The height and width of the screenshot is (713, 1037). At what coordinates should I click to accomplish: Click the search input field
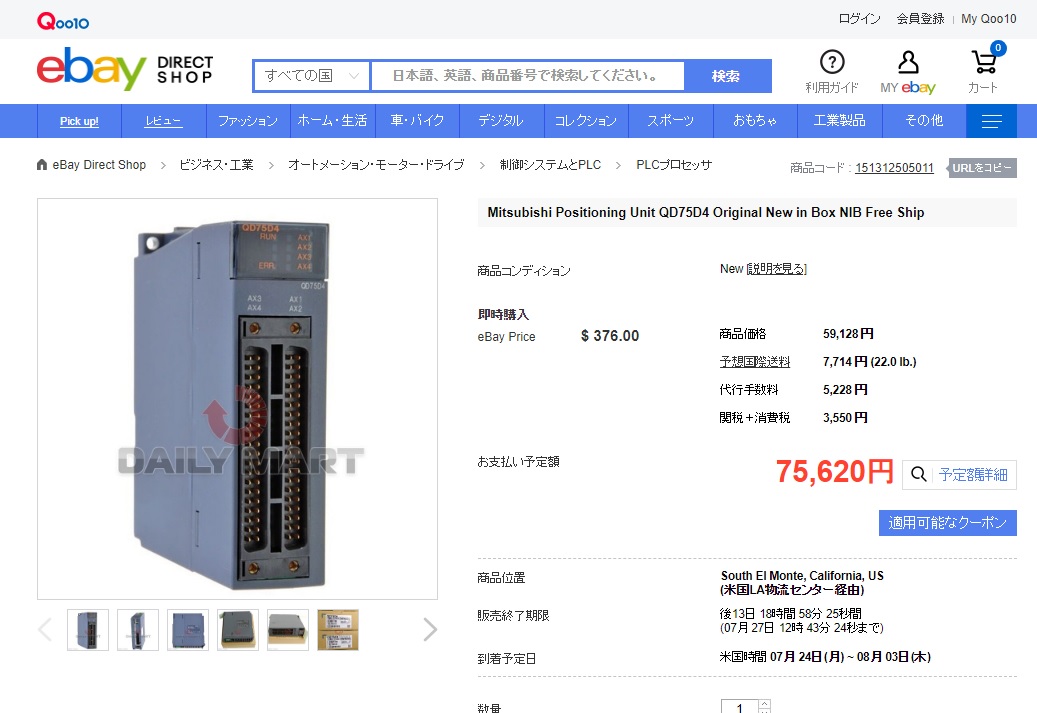[528, 76]
